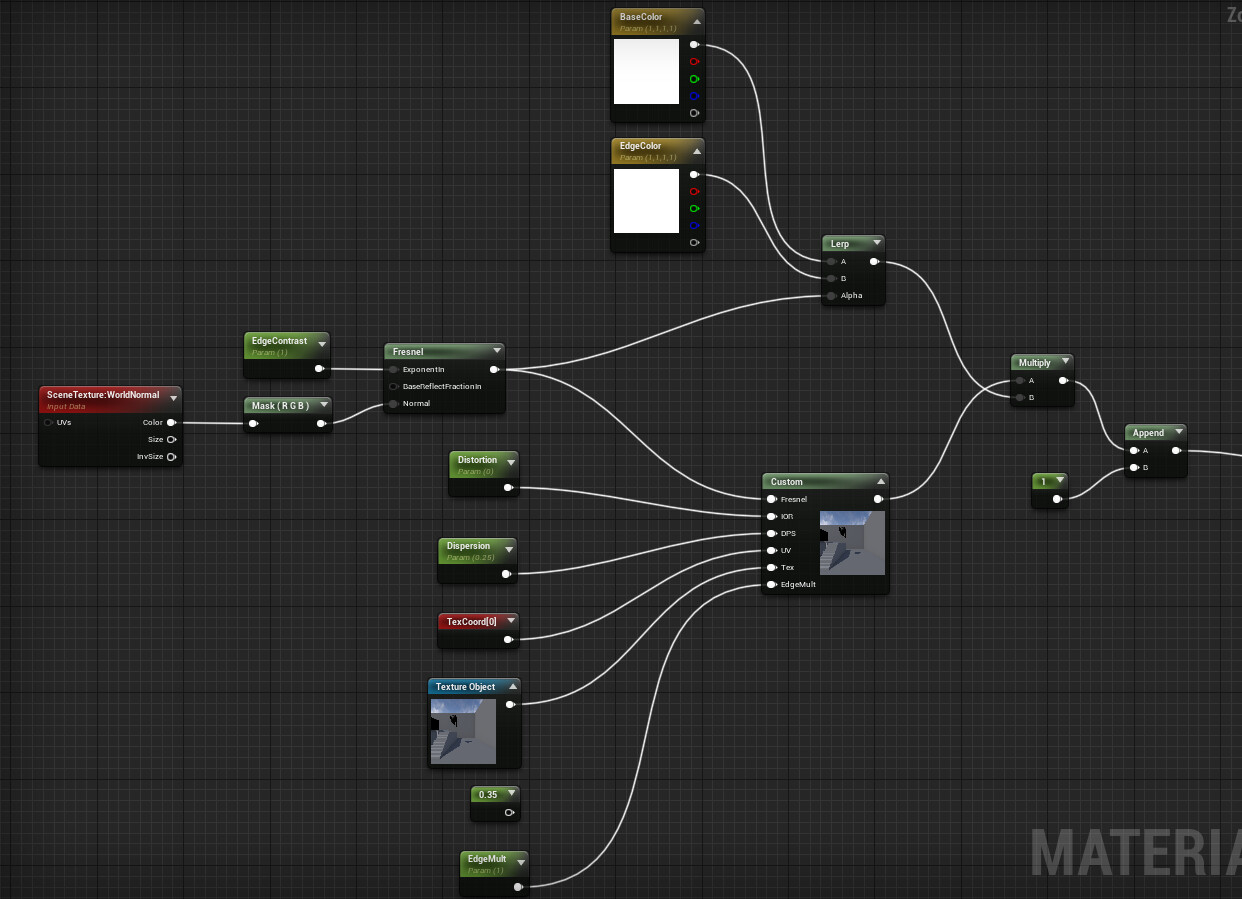Expand the Fresnel node arrow
1242x899 pixels.
point(496,351)
